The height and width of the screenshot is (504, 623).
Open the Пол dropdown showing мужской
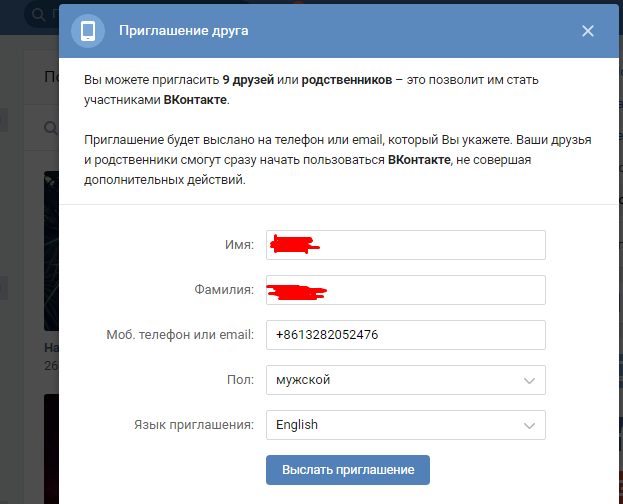pyautogui.click(x=405, y=380)
